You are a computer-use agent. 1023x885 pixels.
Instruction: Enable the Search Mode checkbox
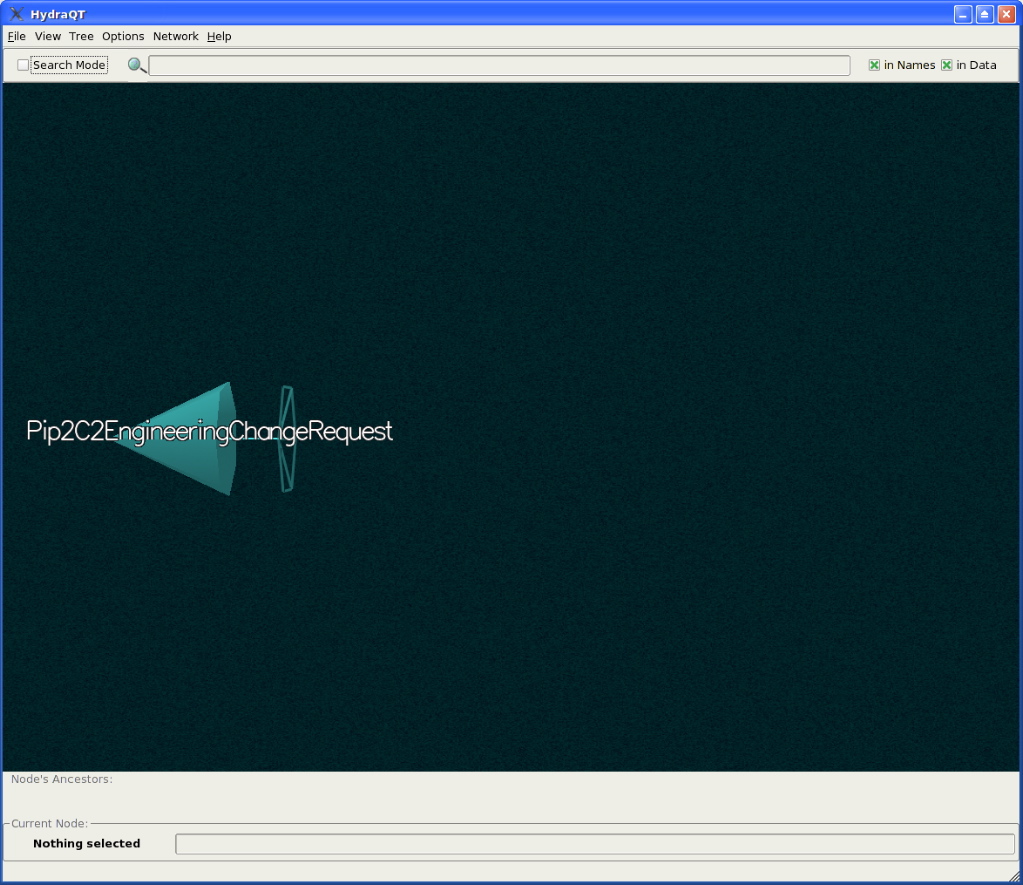coord(23,65)
